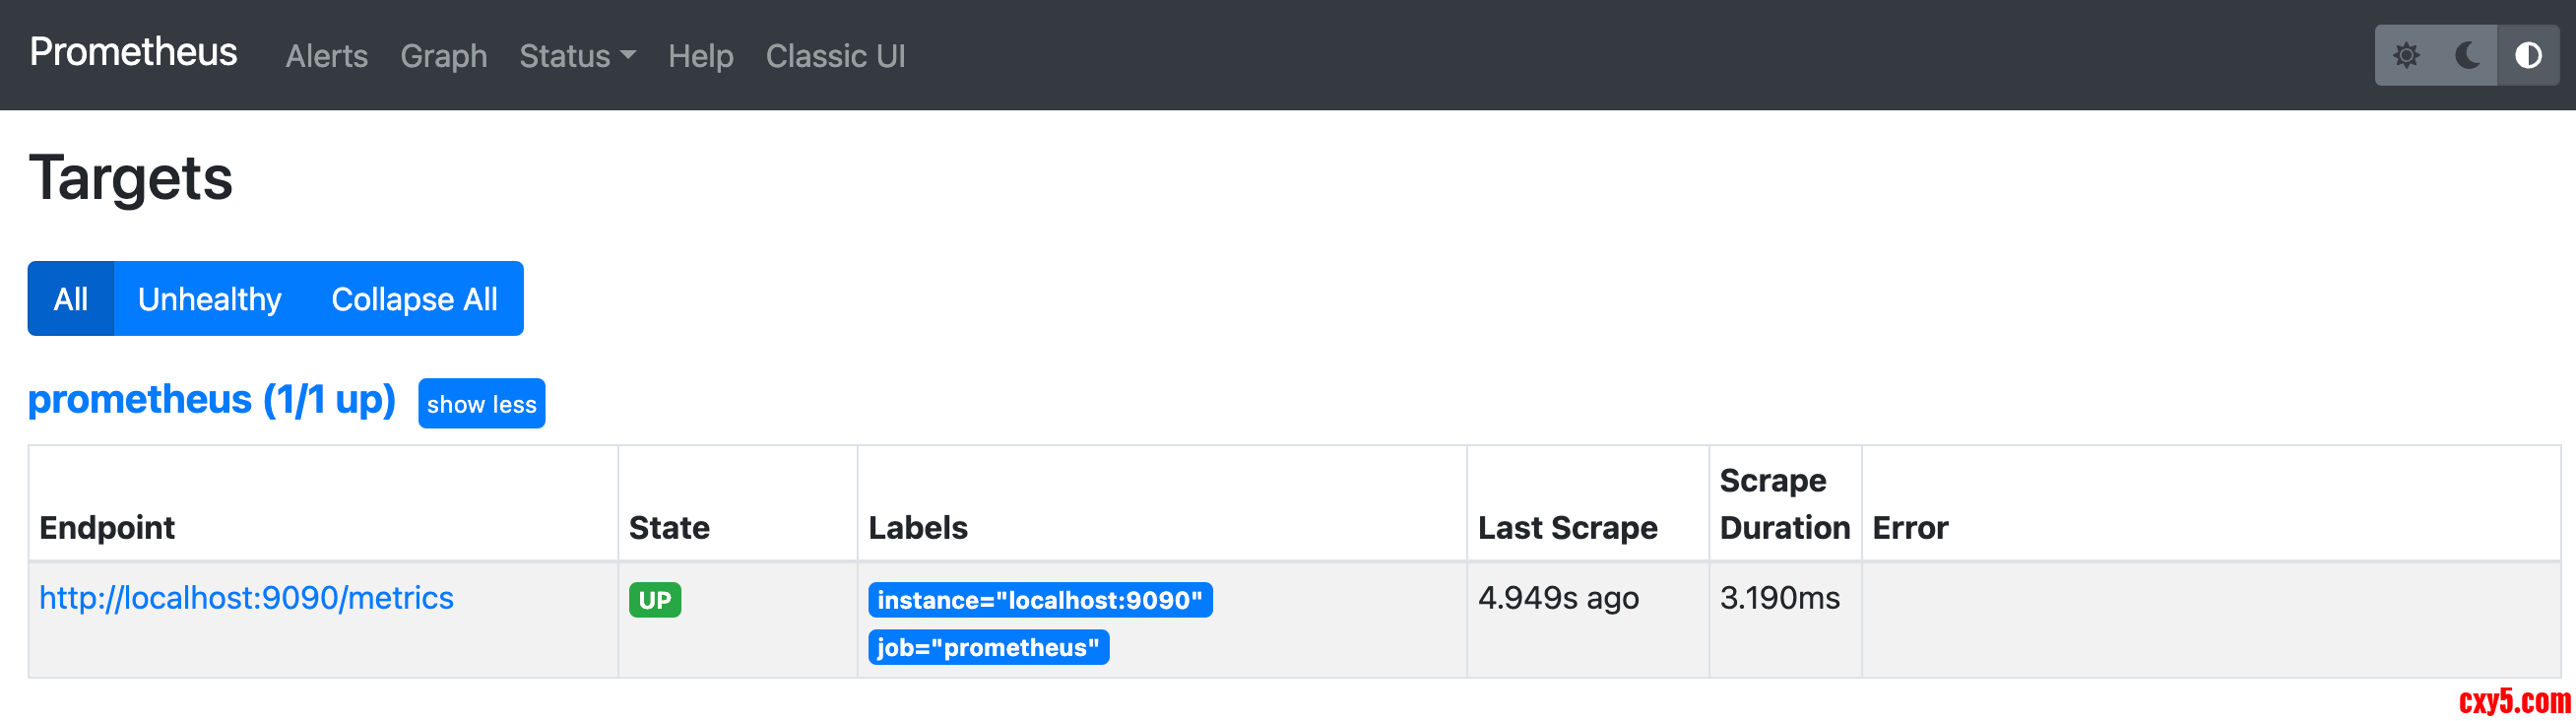The width and height of the screenshot is (2576, 721).
Task: Open the Status dropdown menu
Action: click(x=577, y=56)
